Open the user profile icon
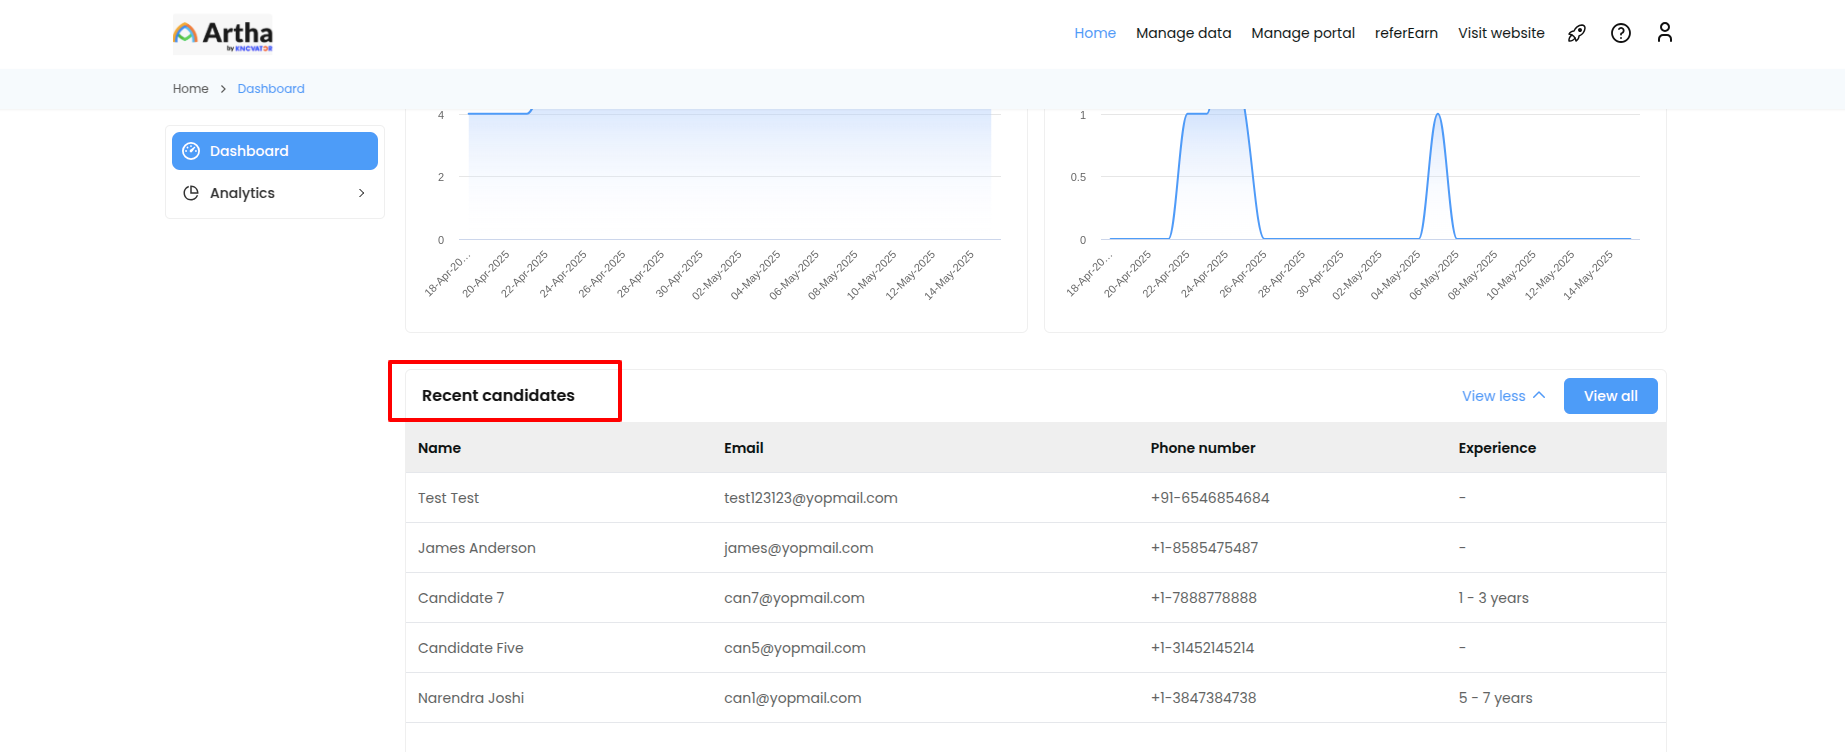 click(x=1665, y=33)
